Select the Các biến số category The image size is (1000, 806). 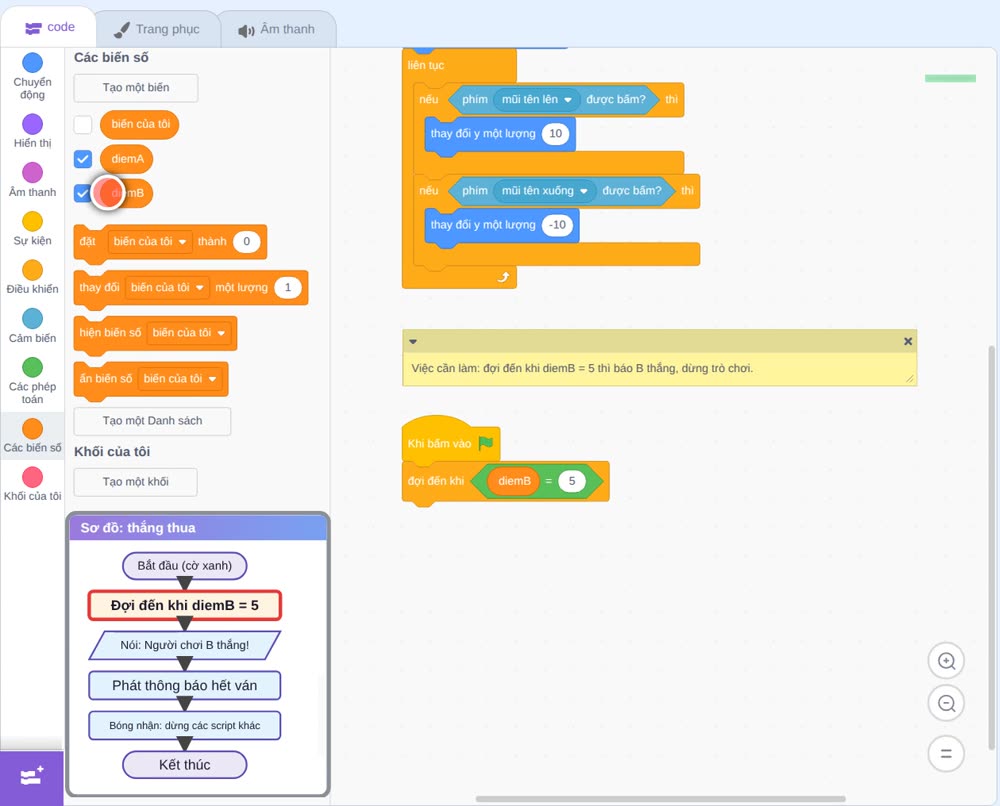[32, 436]
